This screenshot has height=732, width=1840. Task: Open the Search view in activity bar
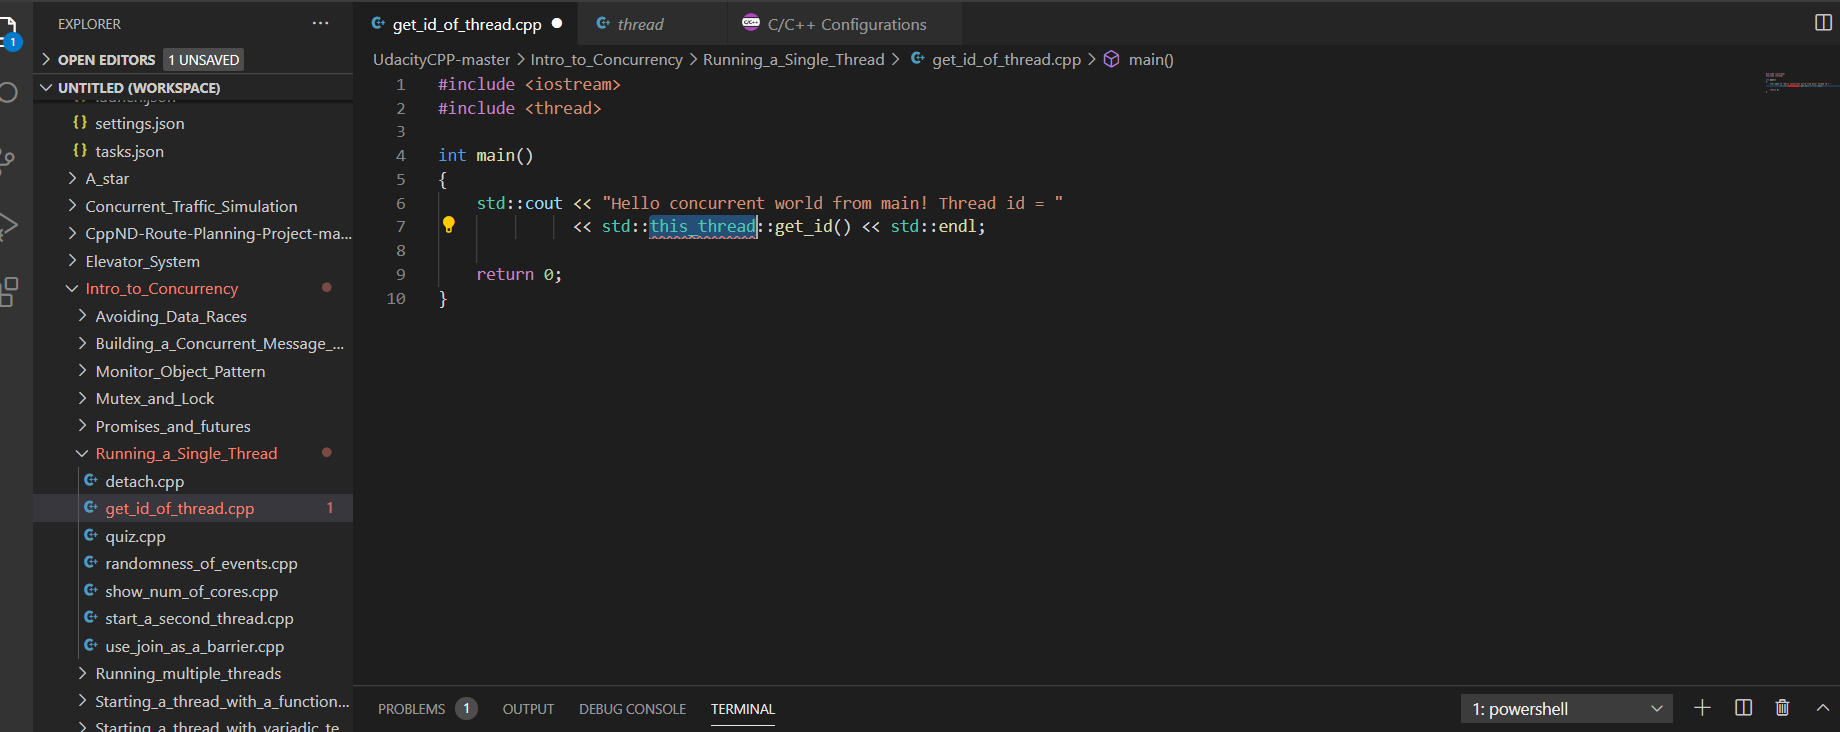(8, 93)
